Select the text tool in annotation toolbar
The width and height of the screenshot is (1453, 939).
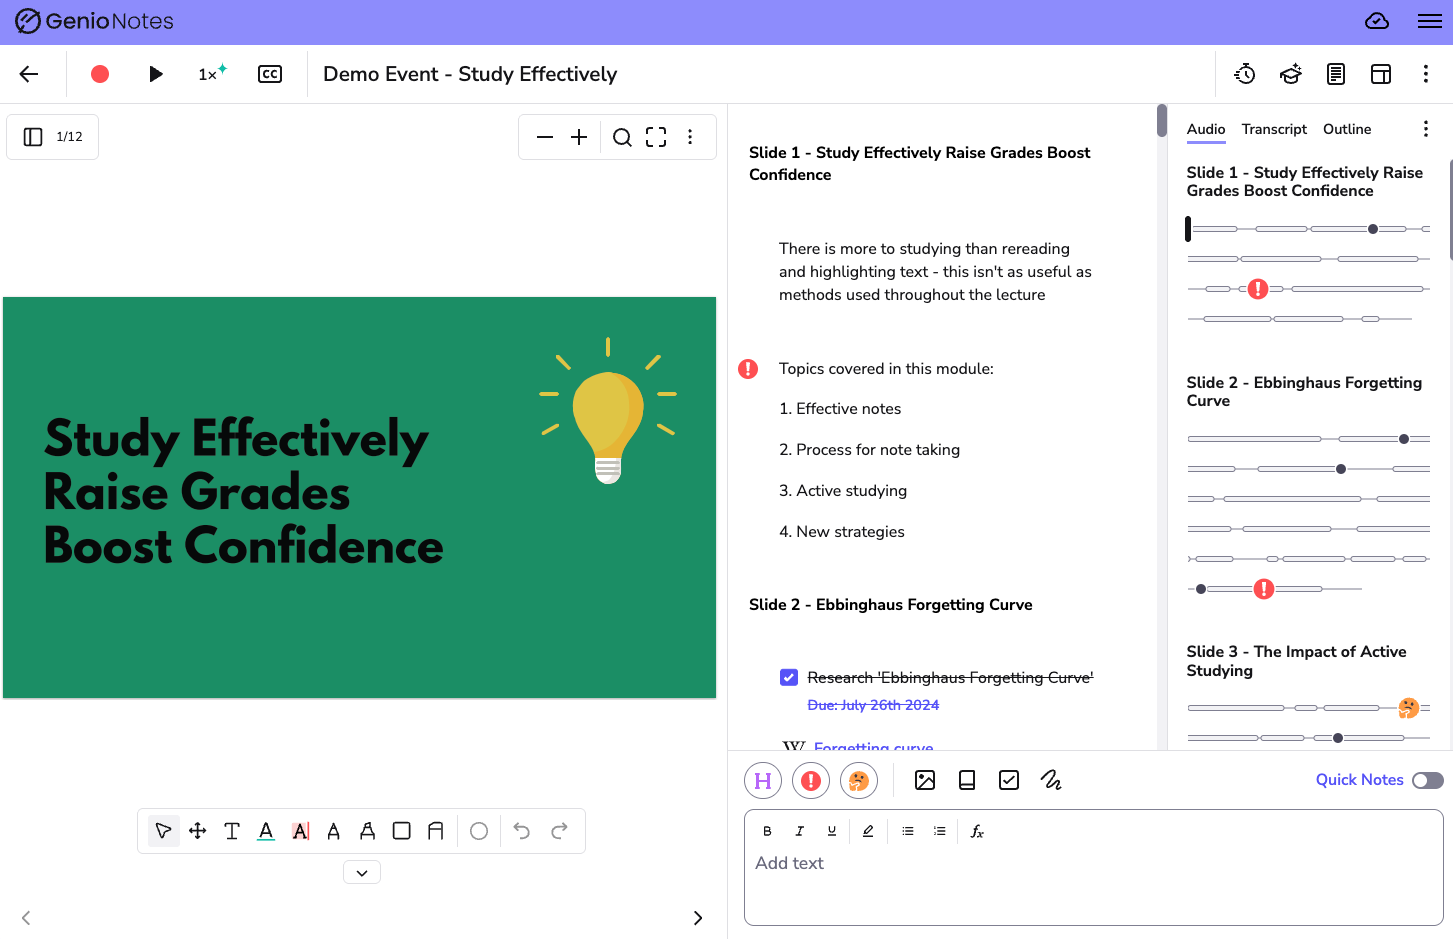232,831
